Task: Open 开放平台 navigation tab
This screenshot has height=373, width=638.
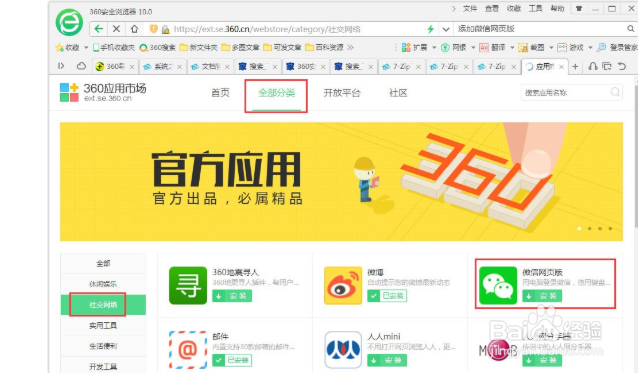Action: pyautogui.click(x=342, y=93)
